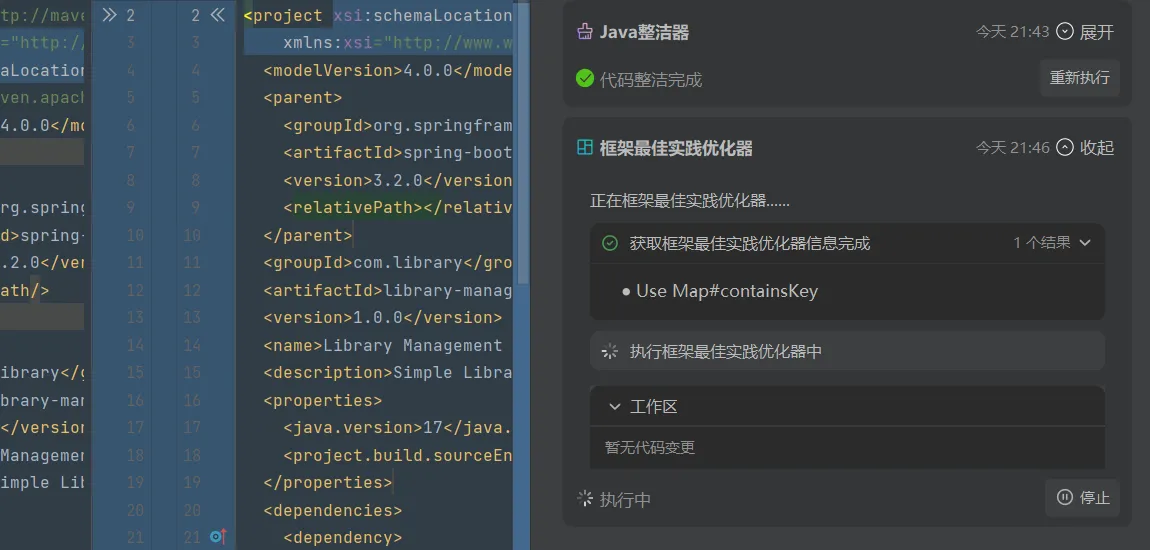Collapse the 工作区 section chevron
The image size is (1150, 550).
coord(615,406)
